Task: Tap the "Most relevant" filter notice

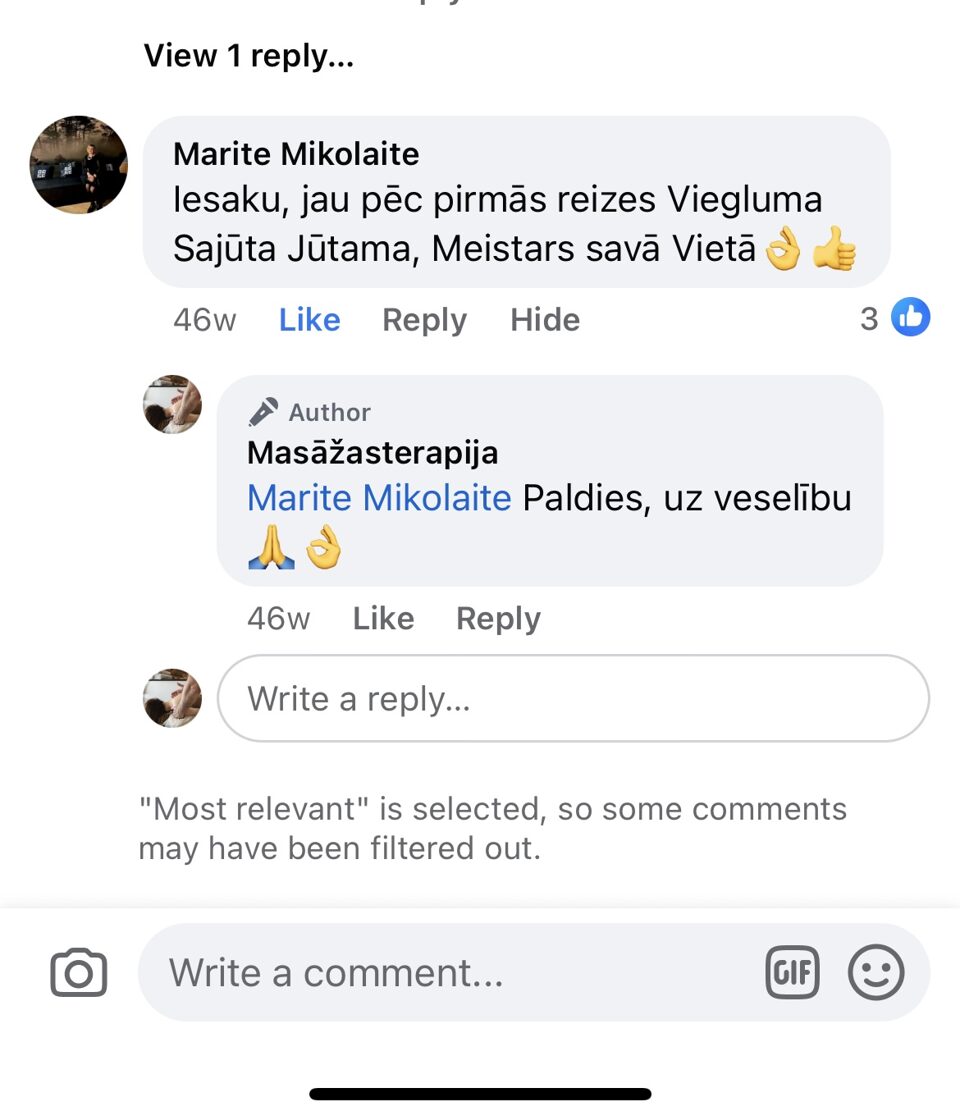Action: (492, 828)
